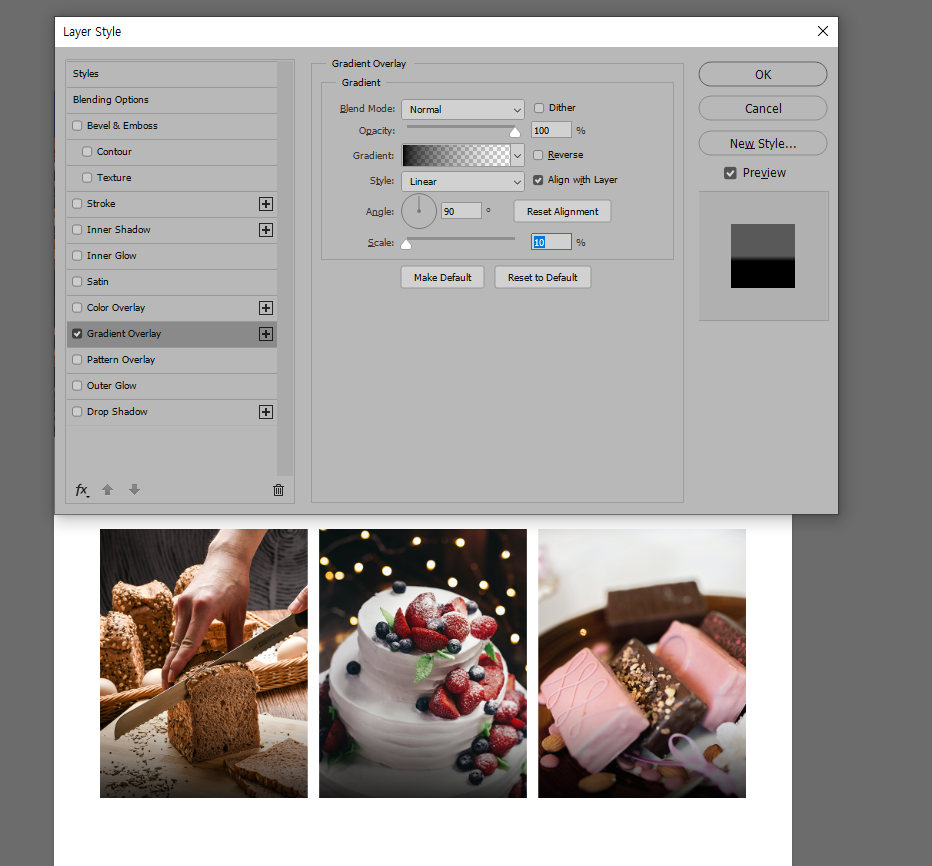Enable the Outer Glow checkbox
932x866 pixels.
[77, 386]
